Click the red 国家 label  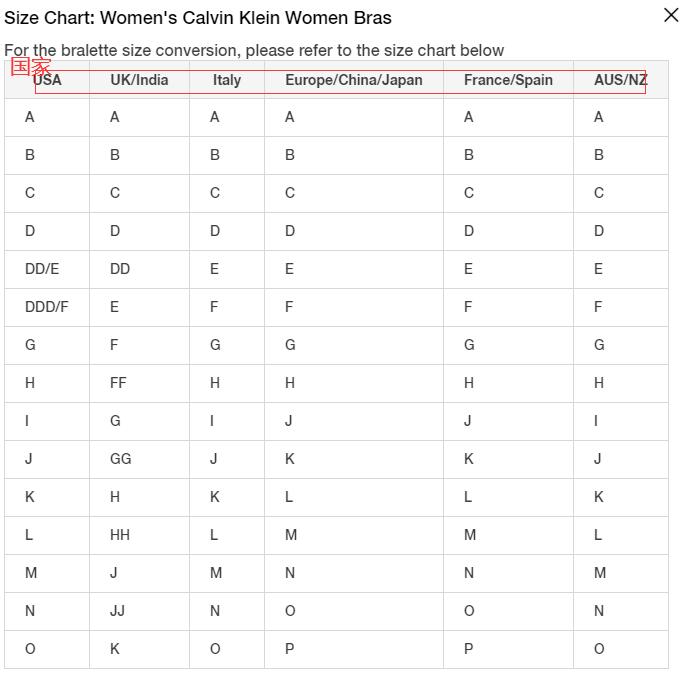pos(30,67)
